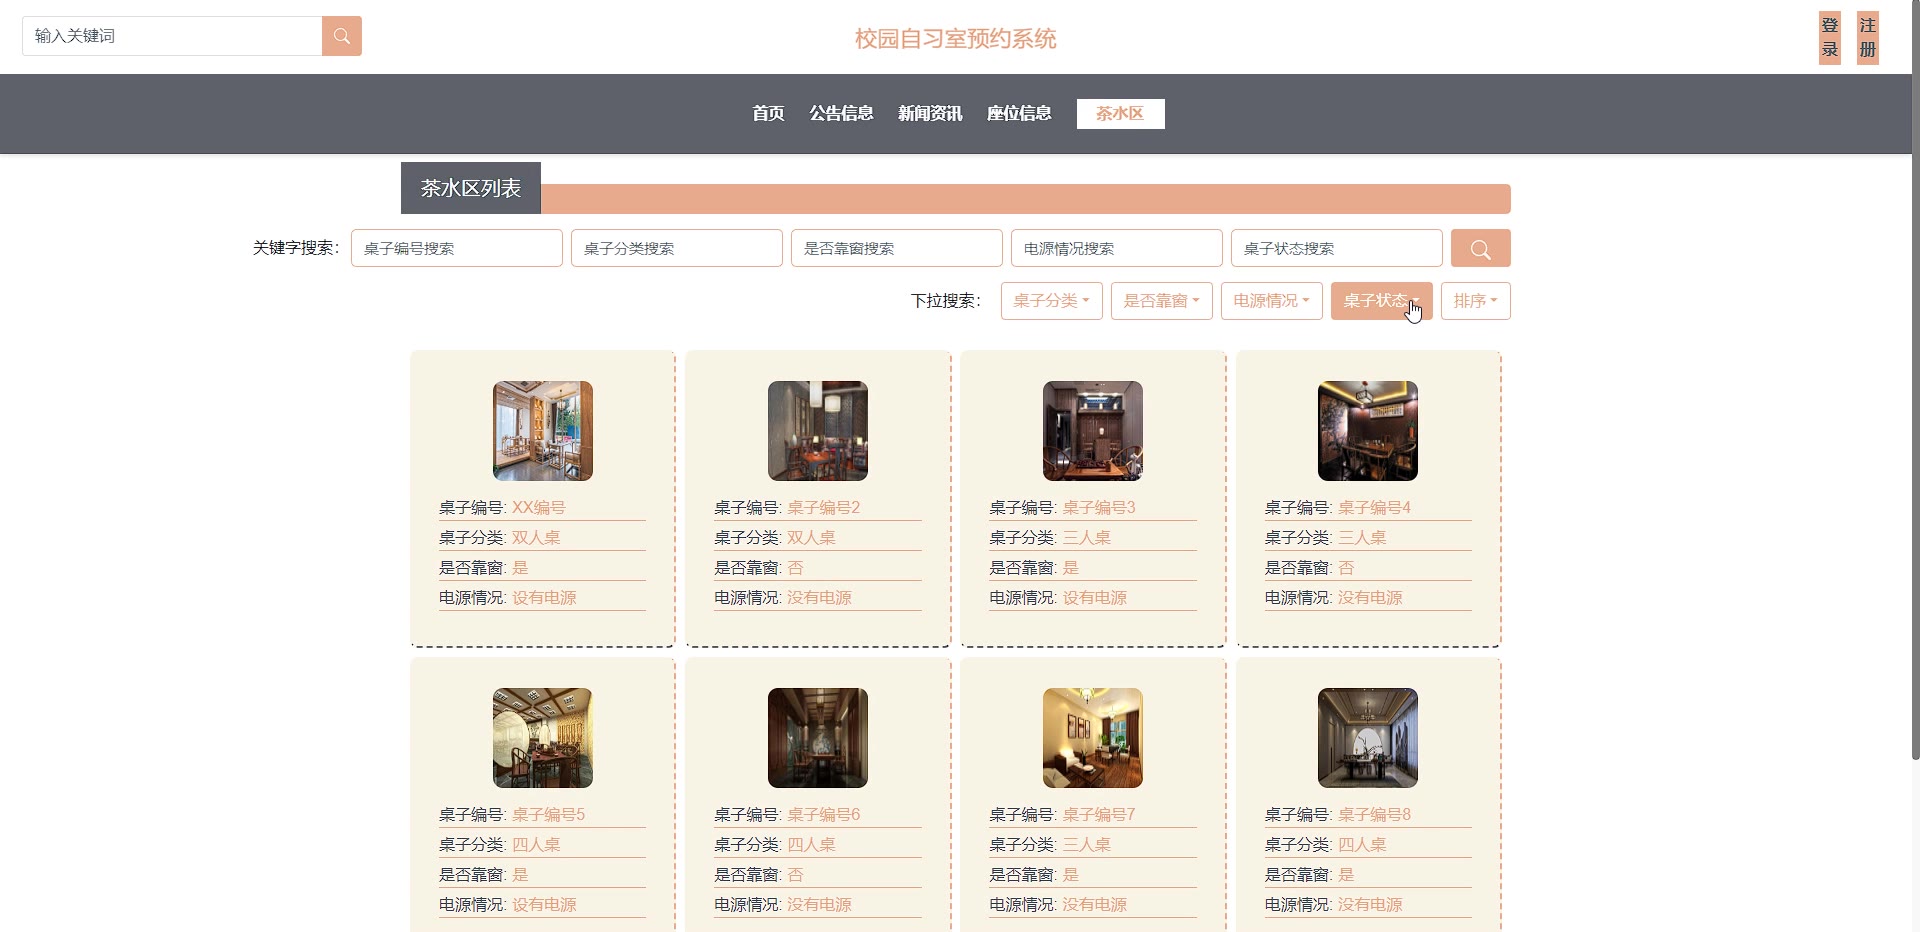Expand the 桌子分类 dropdown
Image resolution: width=1920 pixels, height=932 pixels.
pyautogui.click(x=1052, y=301)
